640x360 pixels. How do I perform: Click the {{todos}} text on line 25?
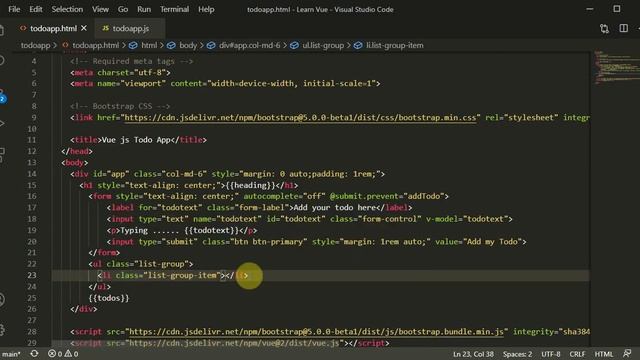[109, 298]
